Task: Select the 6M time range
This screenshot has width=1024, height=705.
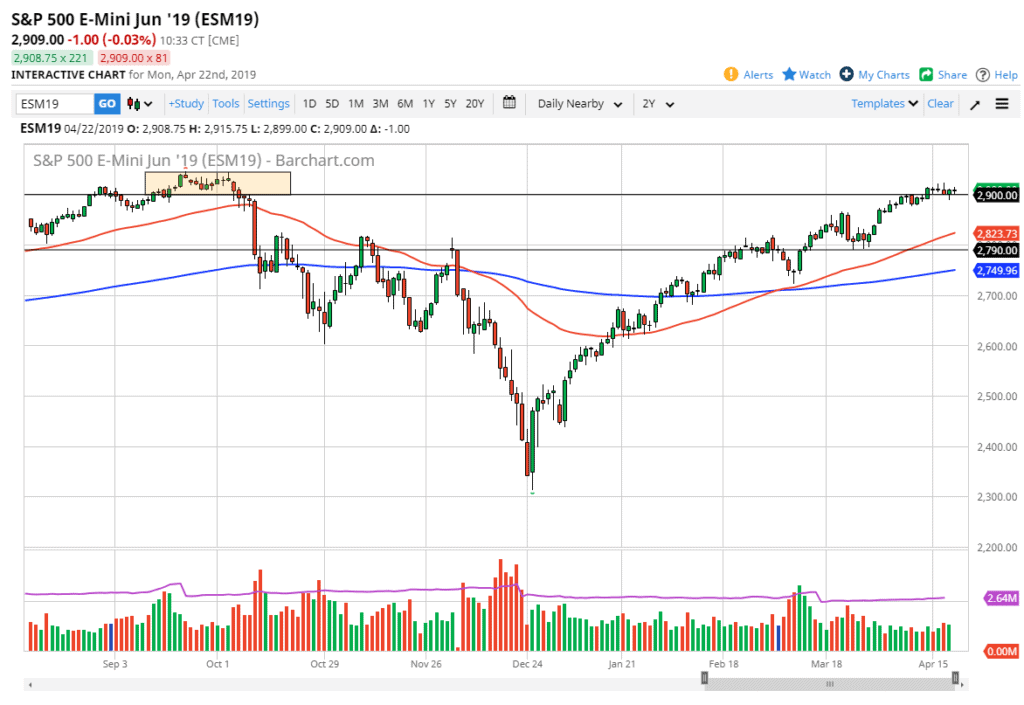Action: pos(404,104)
